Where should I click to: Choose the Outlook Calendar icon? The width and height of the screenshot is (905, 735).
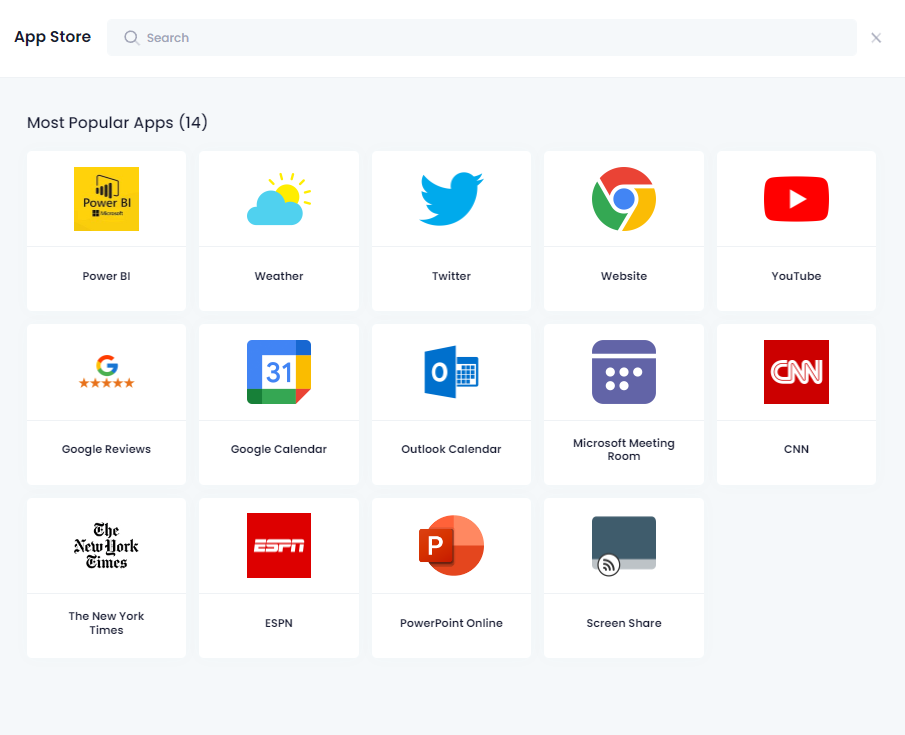point(451,372)
